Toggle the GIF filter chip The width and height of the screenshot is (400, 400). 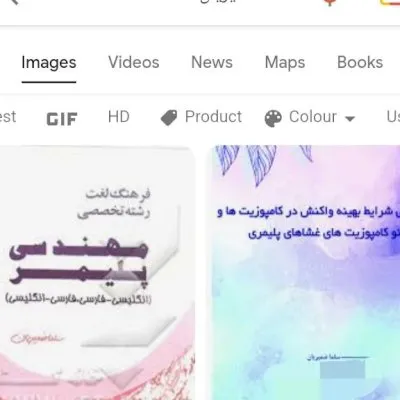(62, 119)
